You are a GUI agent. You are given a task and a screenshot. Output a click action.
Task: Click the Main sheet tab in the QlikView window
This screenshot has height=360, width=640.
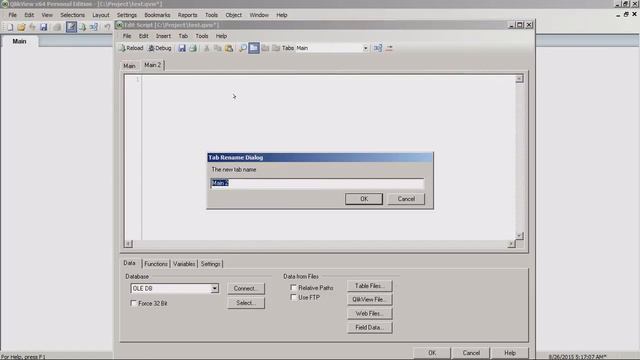(x=19, y=41)
